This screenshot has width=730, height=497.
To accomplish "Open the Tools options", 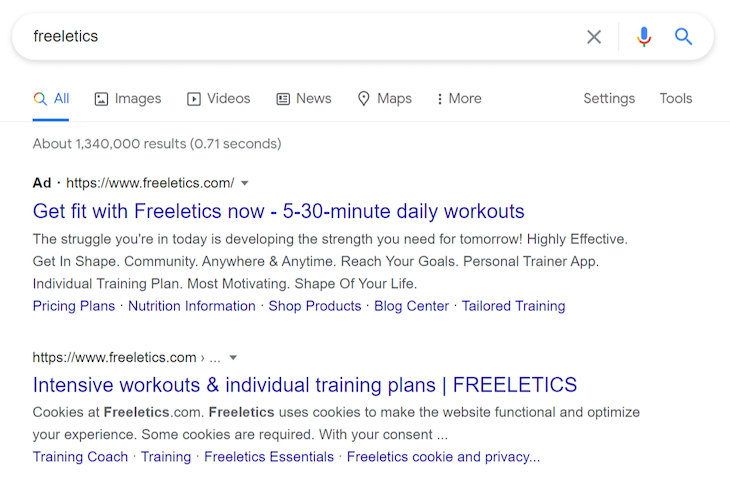I will (x=676, y=99).
